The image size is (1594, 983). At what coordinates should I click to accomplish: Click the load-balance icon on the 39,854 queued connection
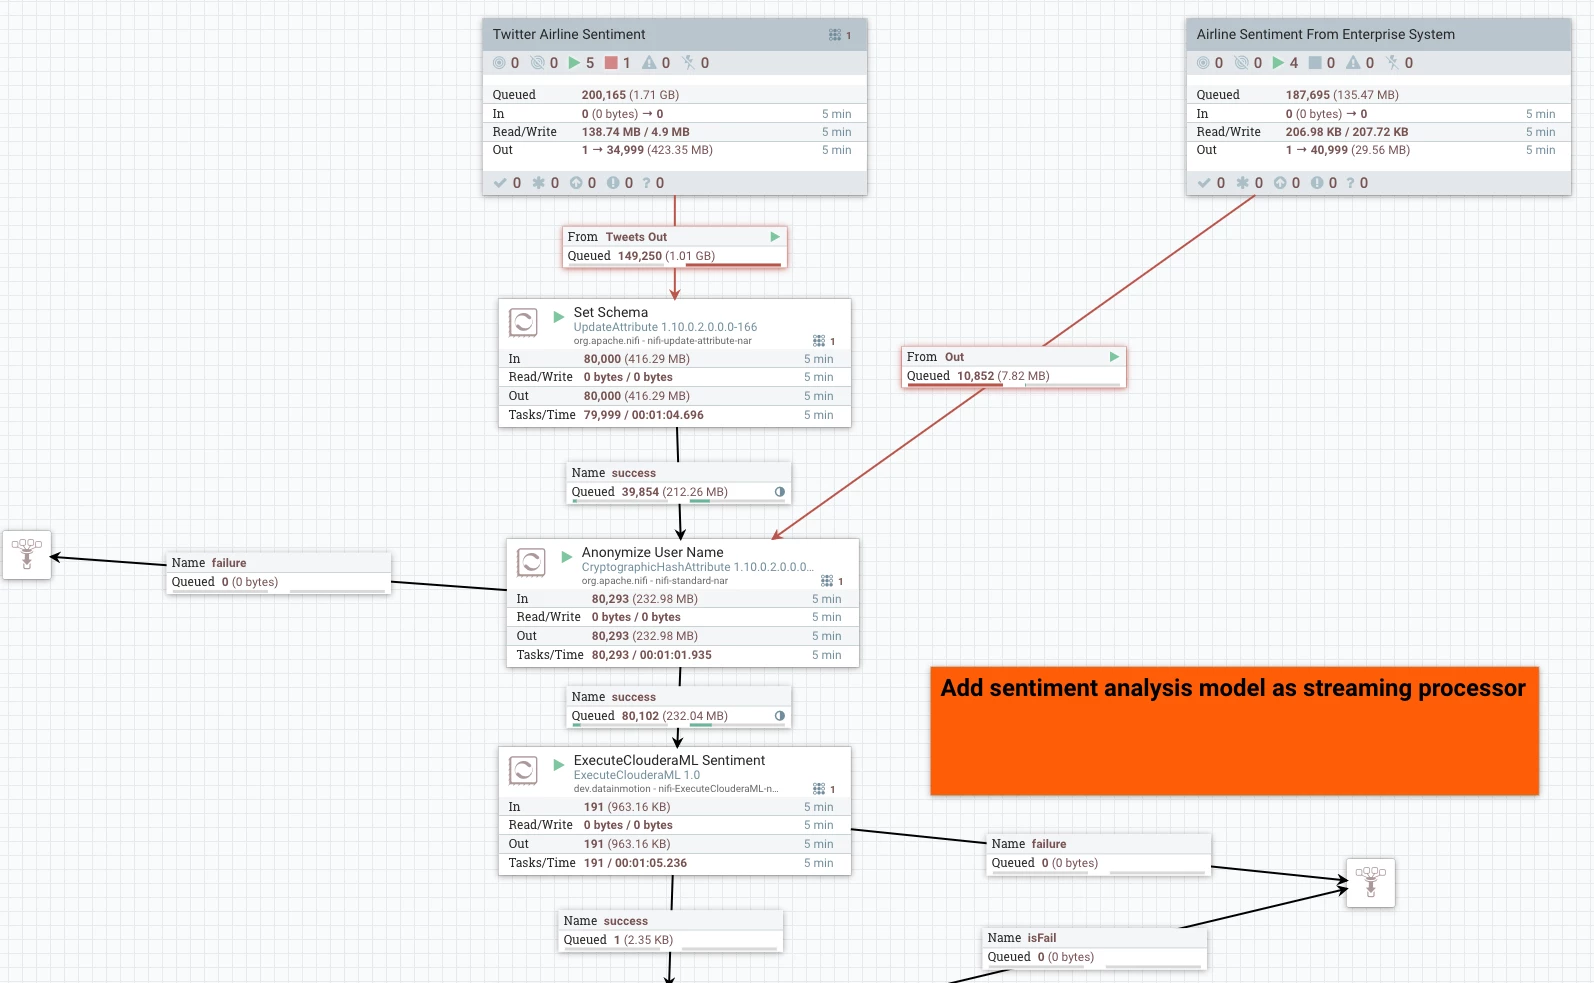pos(780,492)
